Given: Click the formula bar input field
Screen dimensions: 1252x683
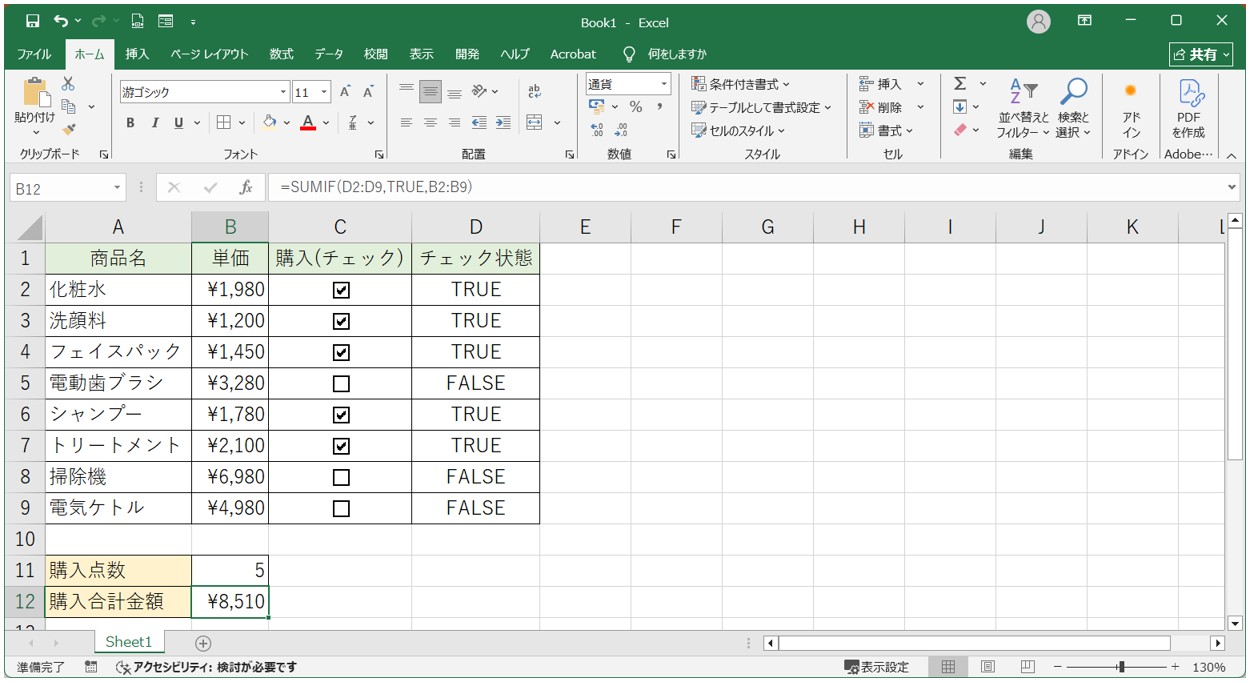Looking at the screenshot, I should [746, 187].
